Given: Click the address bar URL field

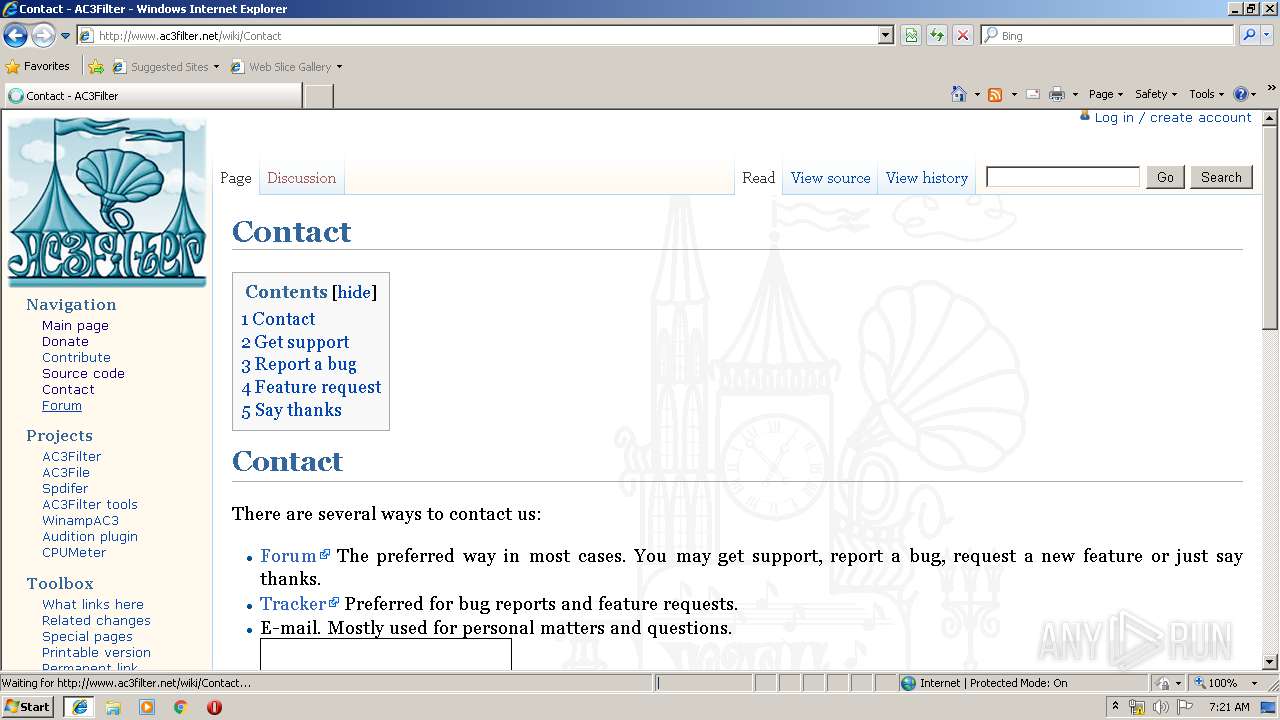Looking at the screenshot, I should (480, 35).
